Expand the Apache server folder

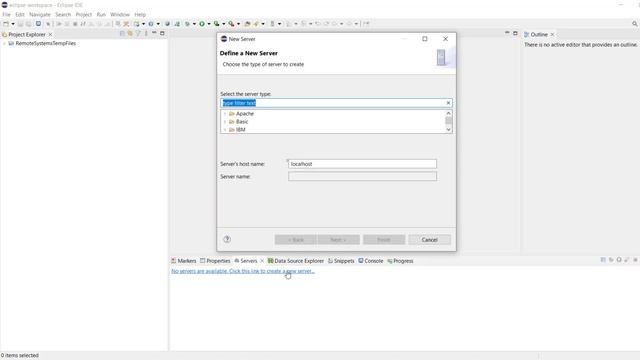tap(225, 114)
